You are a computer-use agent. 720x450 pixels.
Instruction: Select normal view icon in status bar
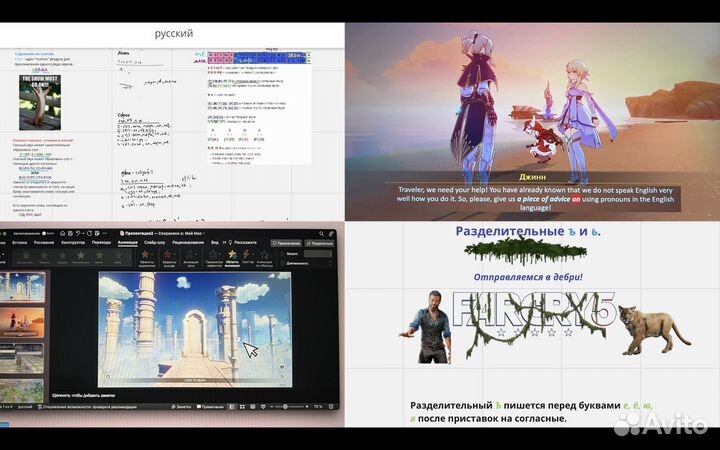[x=231, y=407]
